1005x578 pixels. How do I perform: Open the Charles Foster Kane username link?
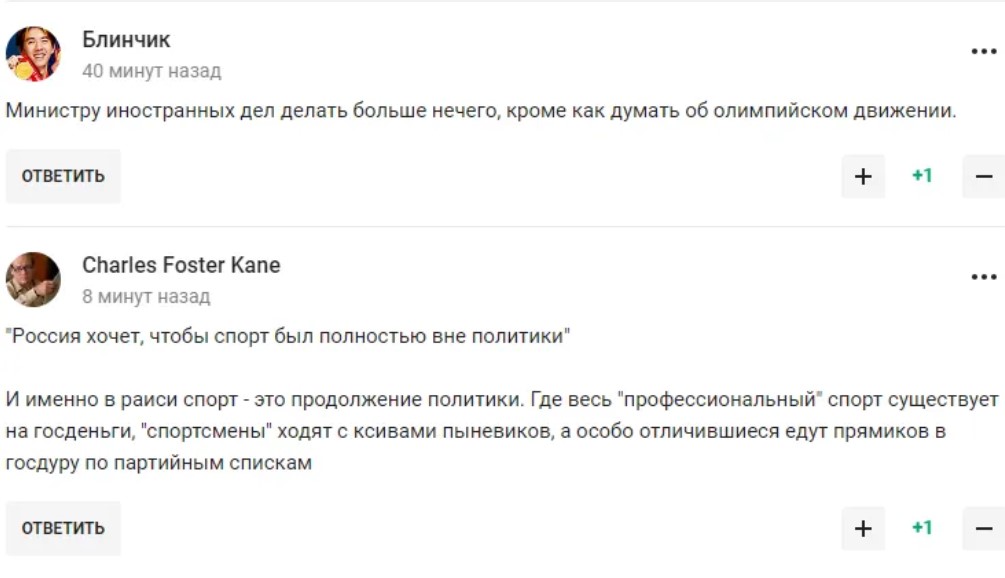181,265
